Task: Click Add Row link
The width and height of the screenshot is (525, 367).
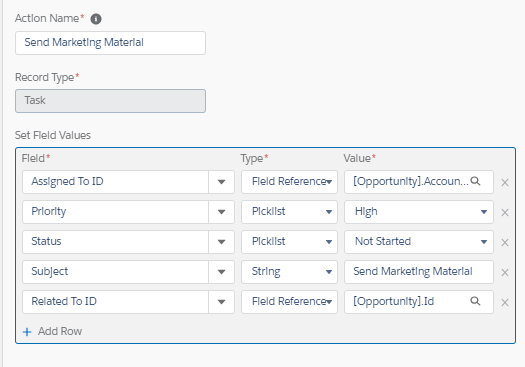Action: pyautogui.click(x=60, y=331)
